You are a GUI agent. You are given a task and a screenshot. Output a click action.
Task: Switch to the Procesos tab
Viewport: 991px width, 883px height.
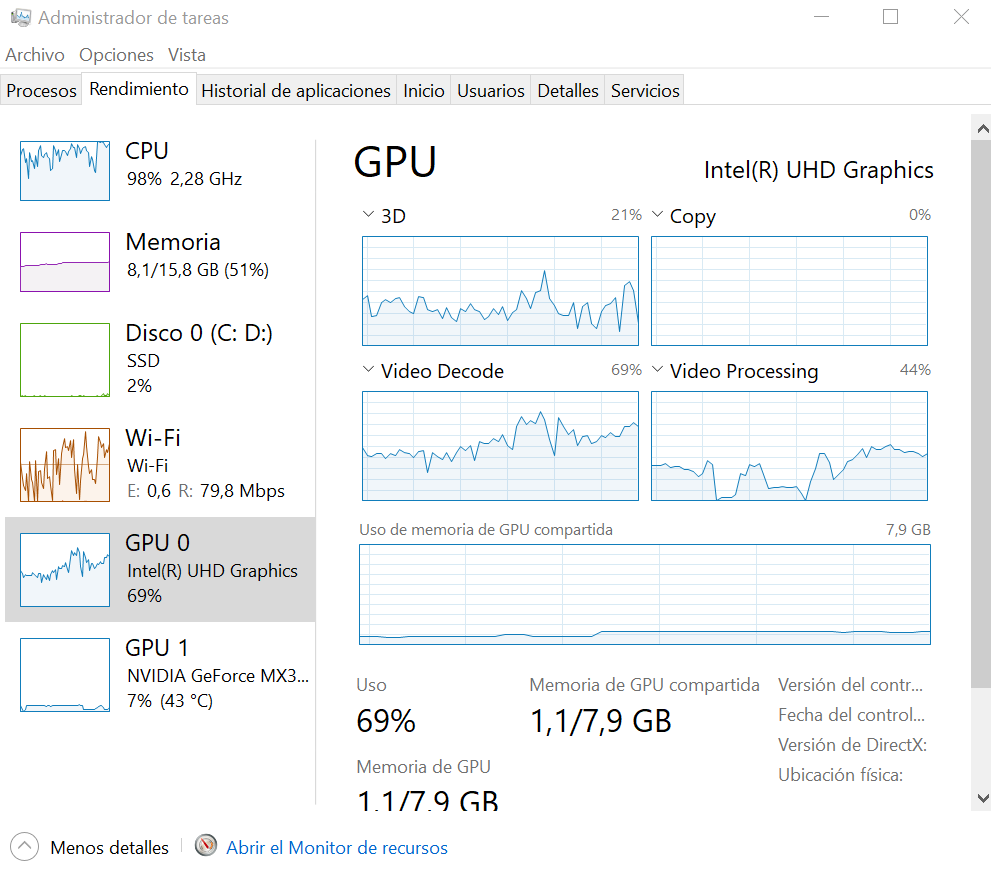(41, 91)
